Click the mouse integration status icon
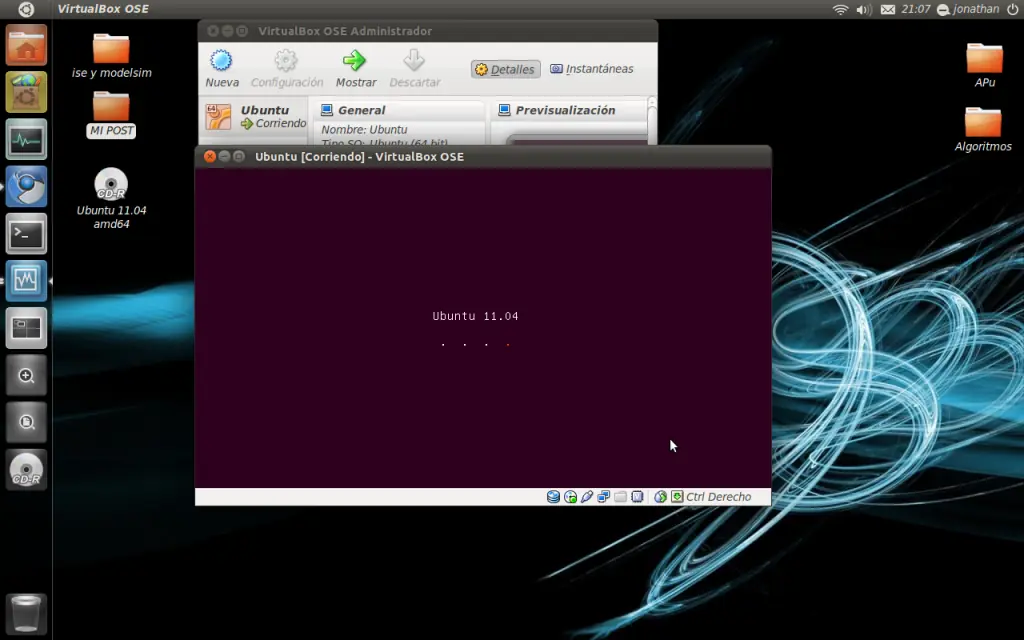The height and width of the screenshot is (640, 1024). coord(660,497)
